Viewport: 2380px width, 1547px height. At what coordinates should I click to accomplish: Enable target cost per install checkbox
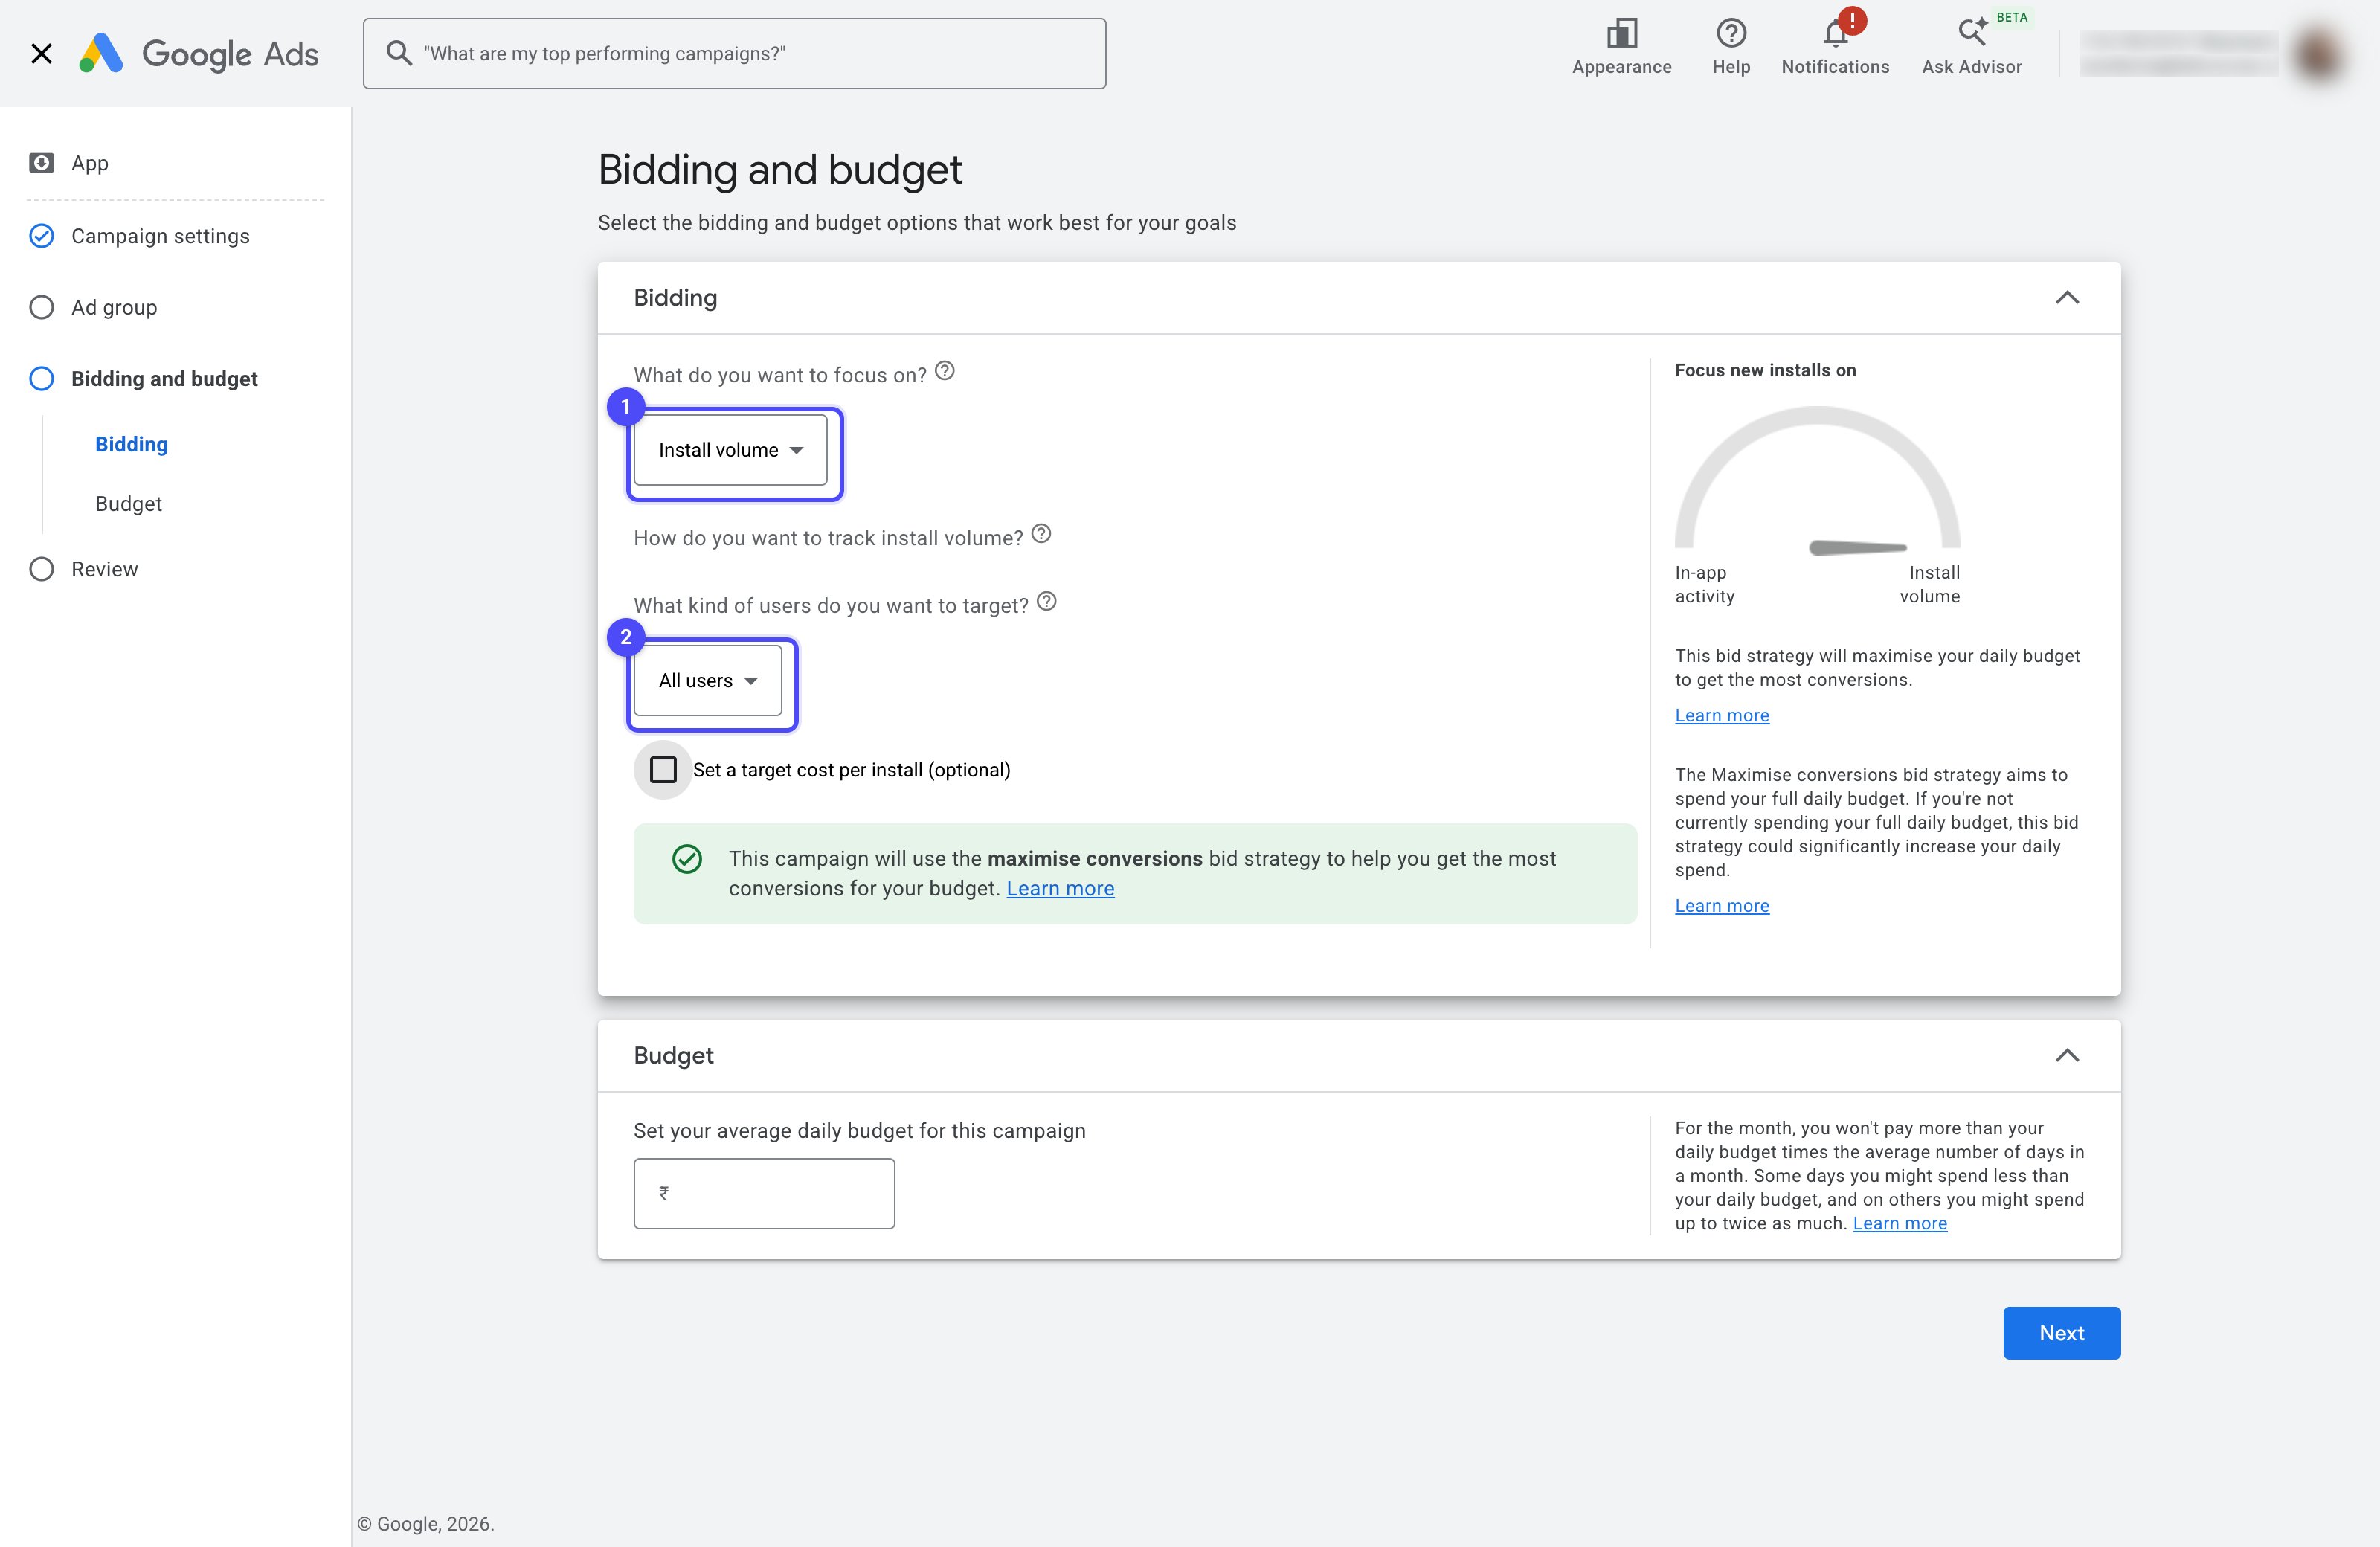point(662,770)
